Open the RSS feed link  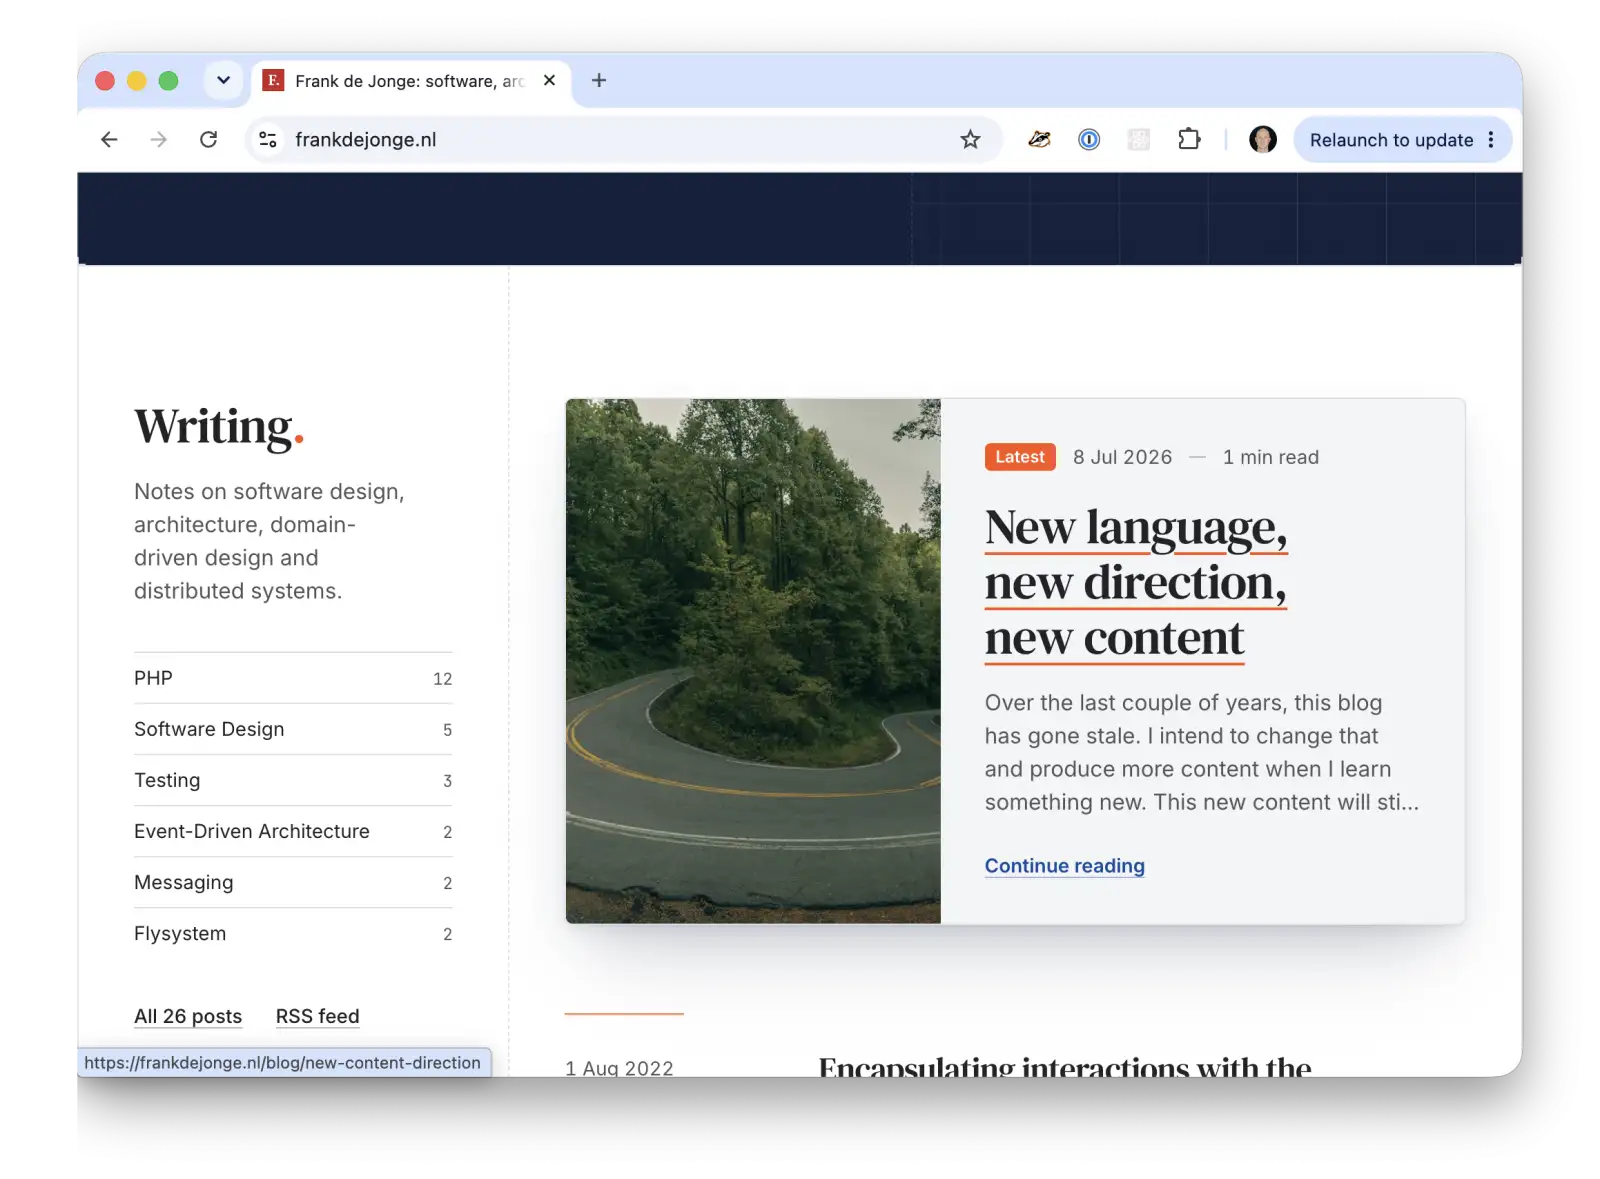tap(317, 1016)
